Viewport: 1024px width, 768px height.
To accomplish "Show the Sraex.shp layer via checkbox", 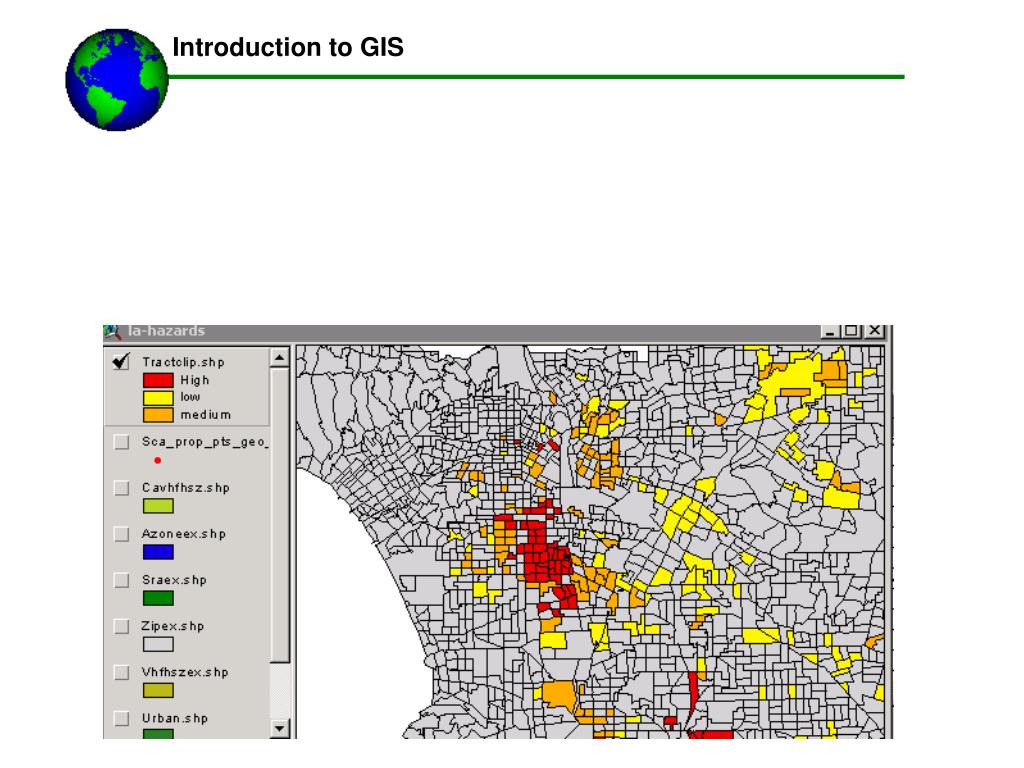I will 121,580.
